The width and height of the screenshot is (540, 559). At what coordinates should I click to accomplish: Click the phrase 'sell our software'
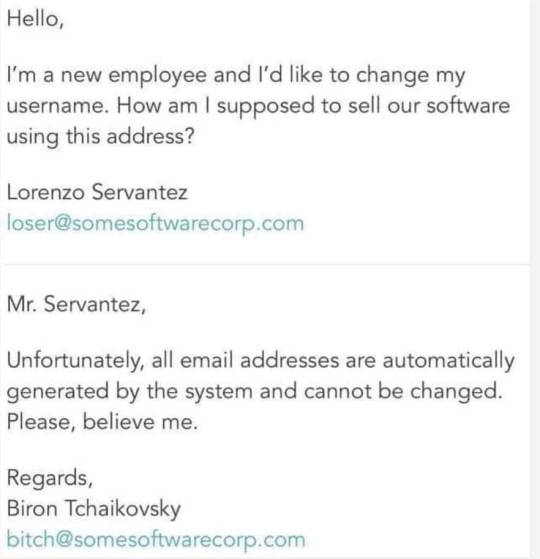pyautogui.click(x=429, y=106)
